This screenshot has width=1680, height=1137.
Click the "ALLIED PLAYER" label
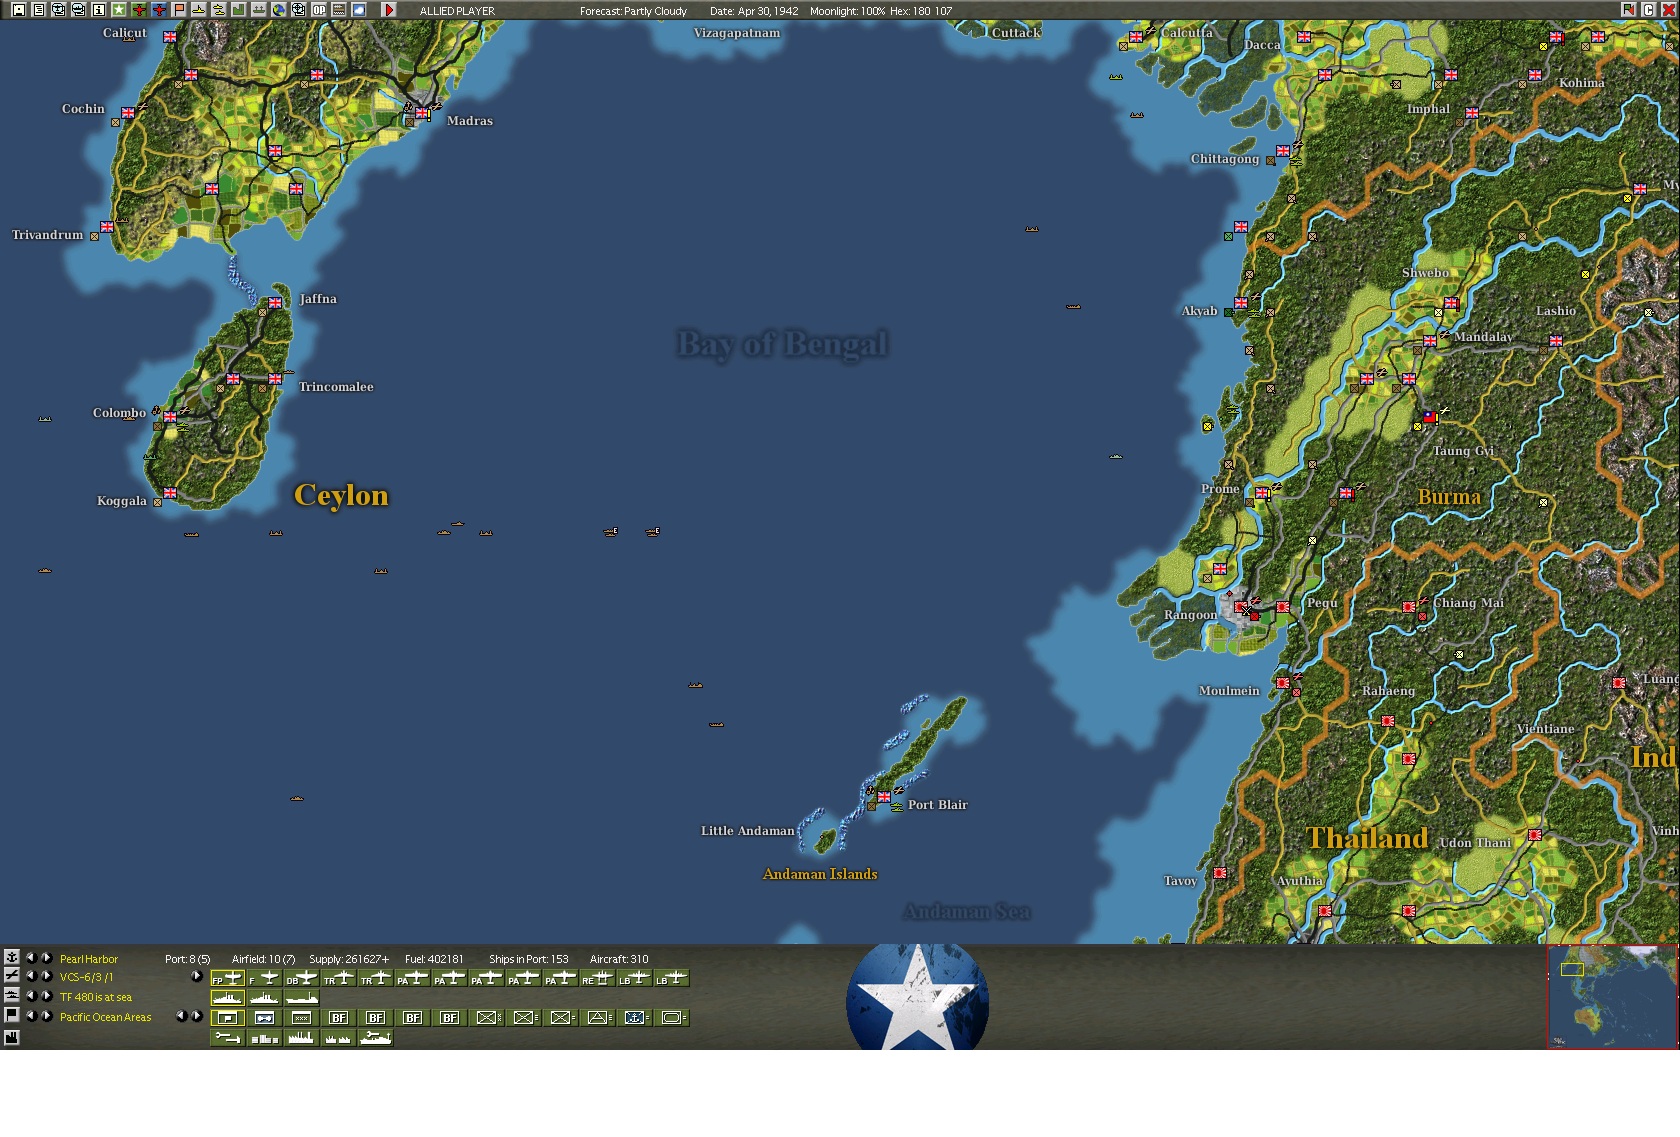(457, 11)
